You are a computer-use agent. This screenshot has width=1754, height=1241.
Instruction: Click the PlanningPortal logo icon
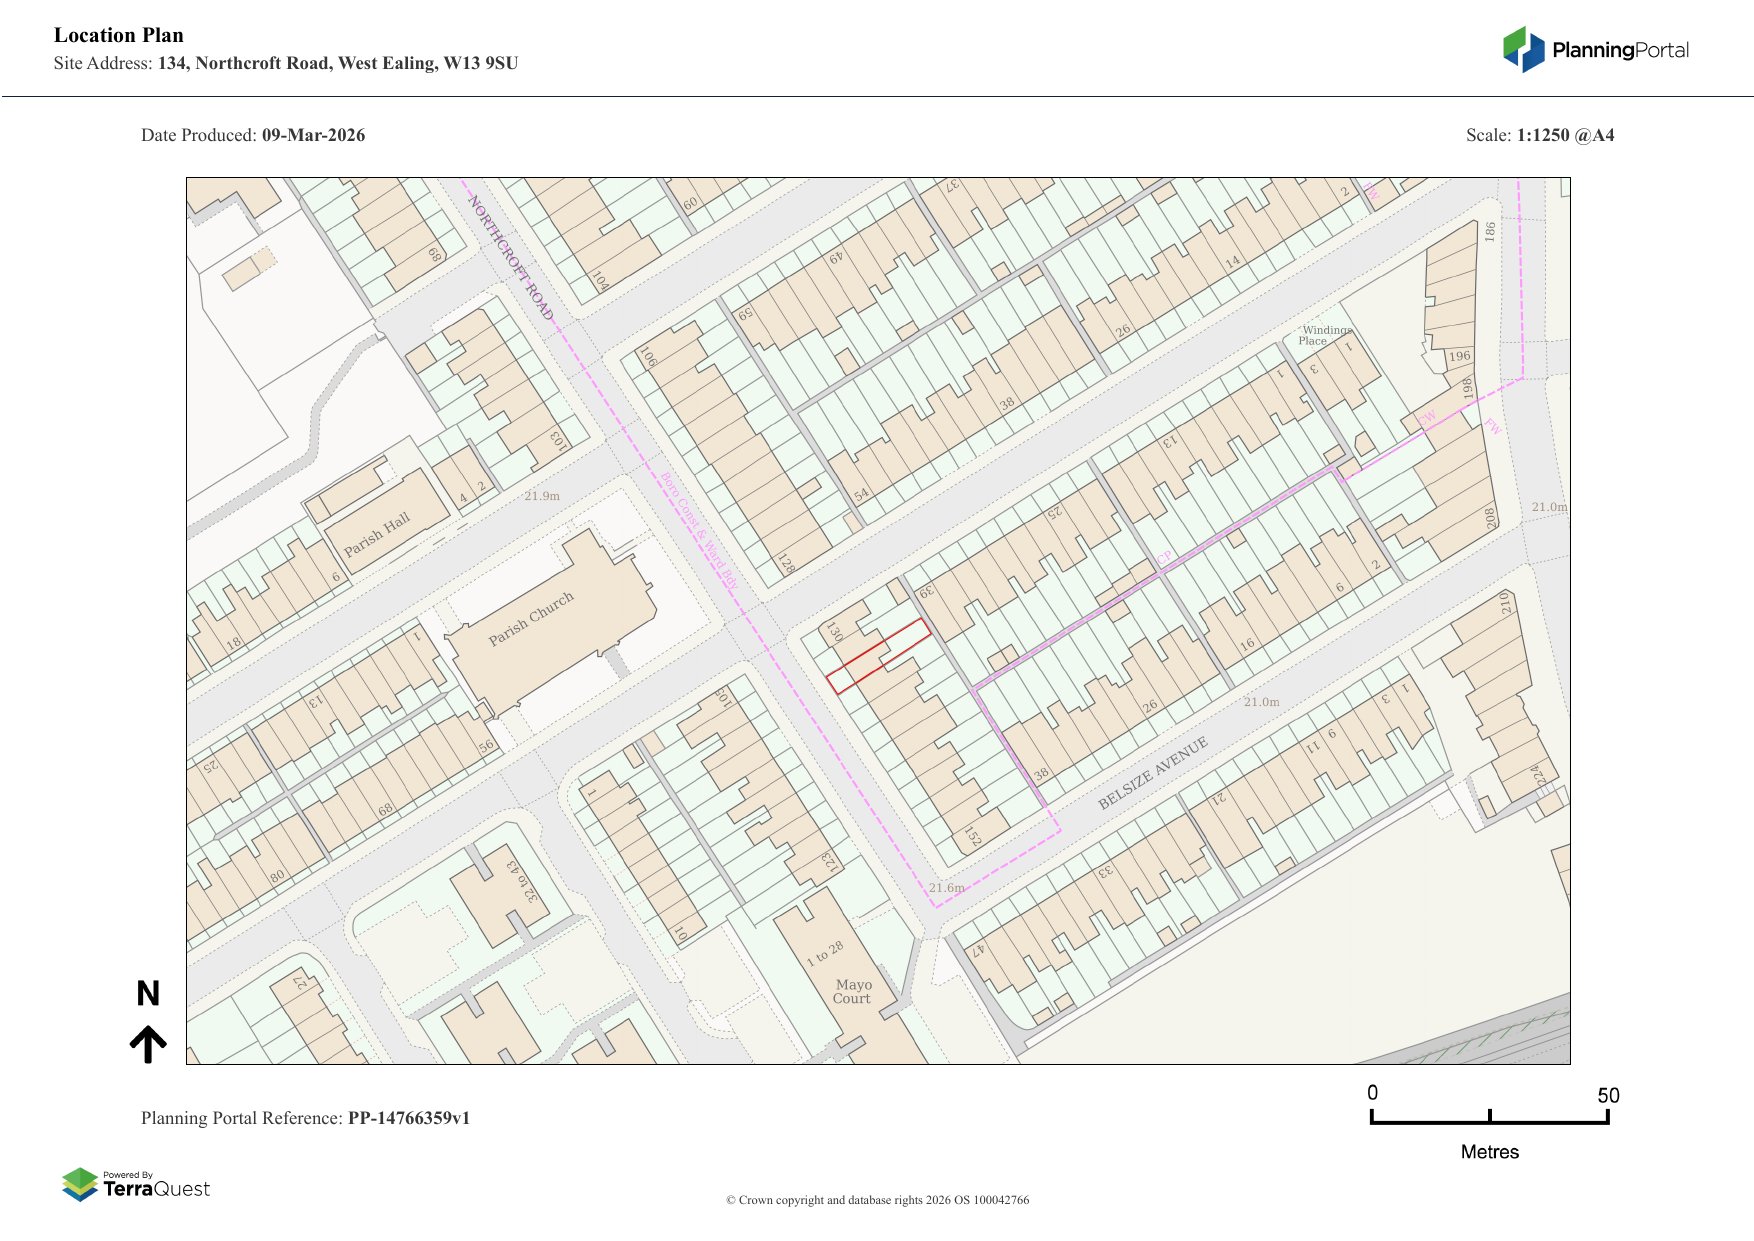pos(1523,49)
